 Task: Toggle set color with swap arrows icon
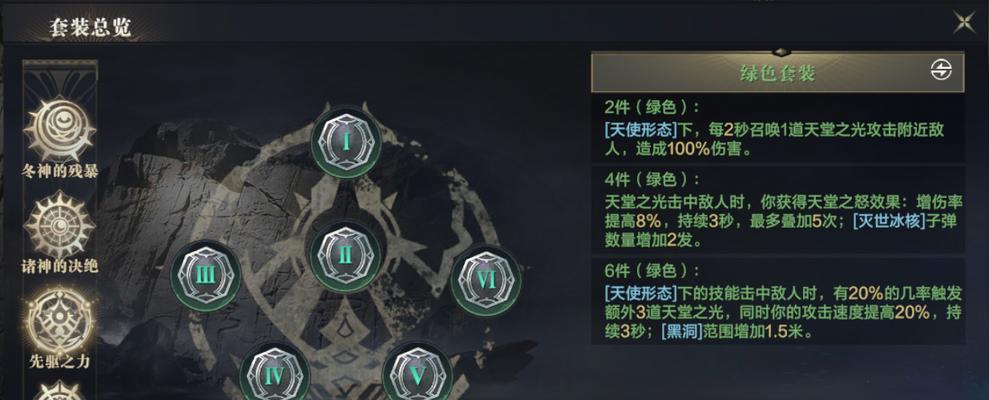(x=940, y=71)
